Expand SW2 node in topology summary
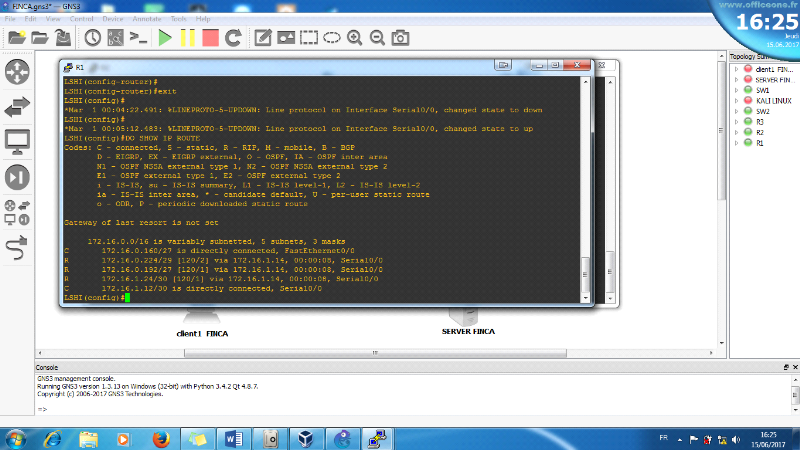800x450 pixels. point(736,111)
